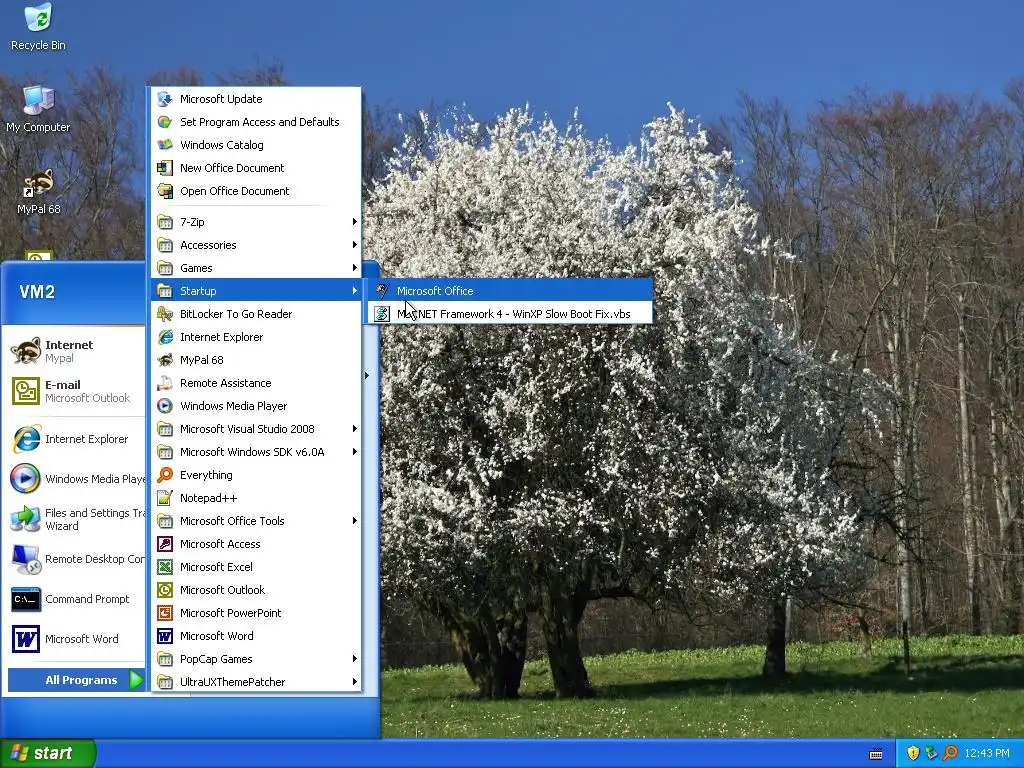The height and width of the screenshot is (768, 1024).
Task: Click the Windows Catalog icon
Action: [165, 145]
